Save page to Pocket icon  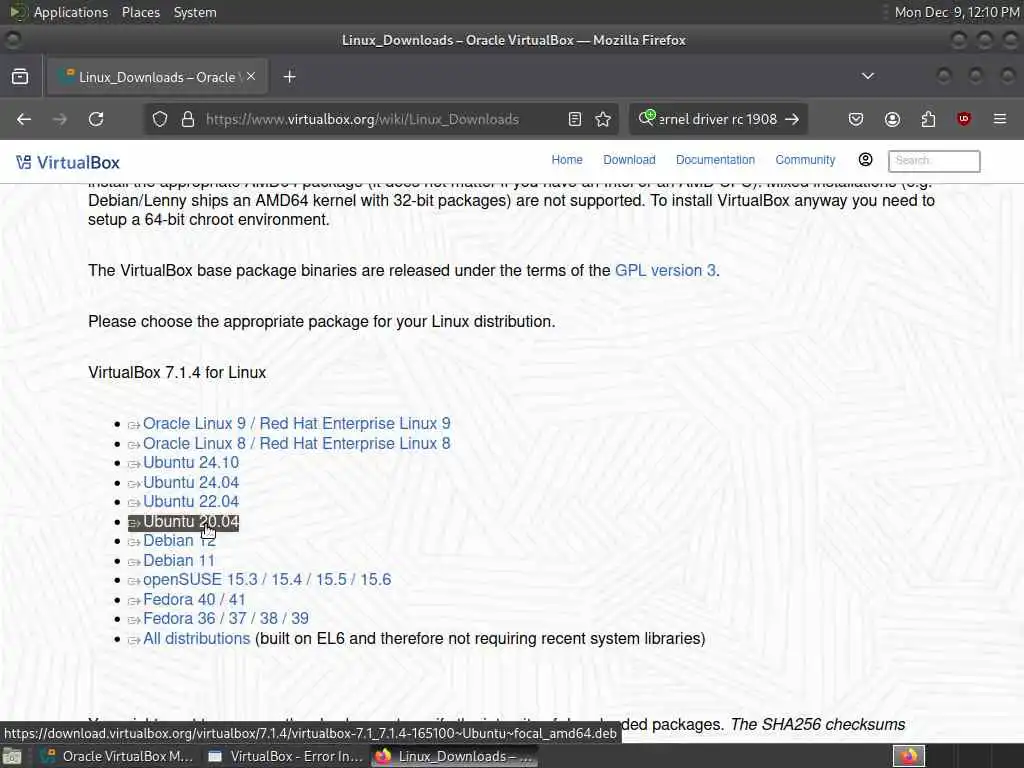click(856, 119)
